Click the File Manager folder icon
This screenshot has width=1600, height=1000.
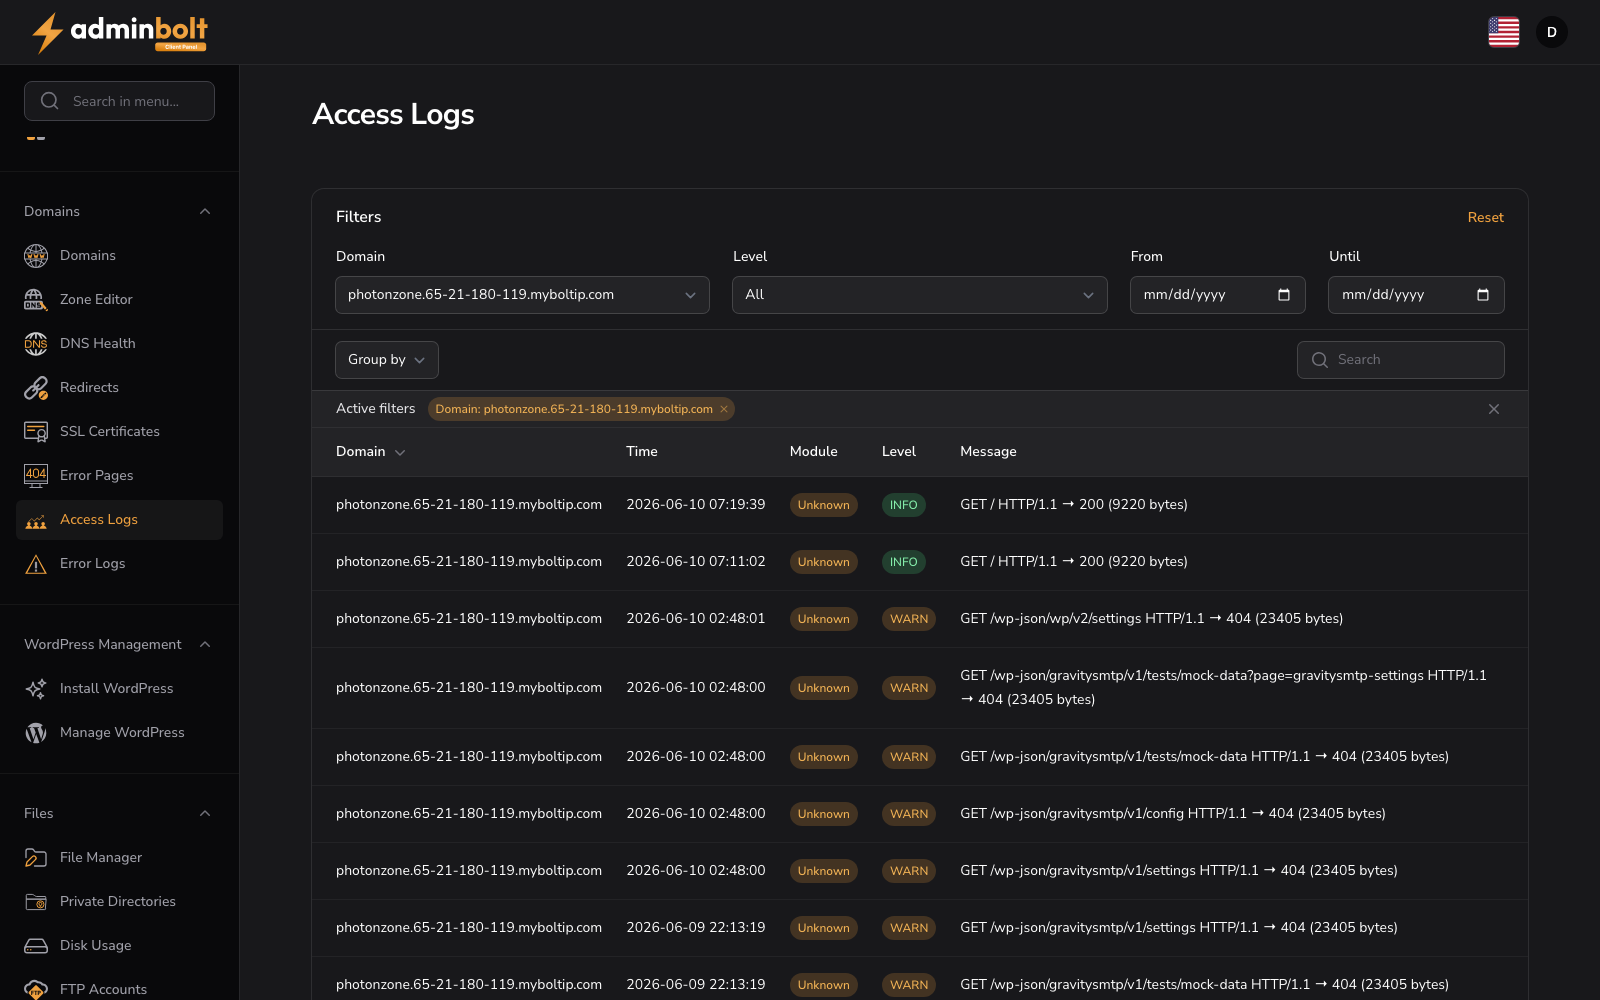pyautogui.click(x=36, y=858)
